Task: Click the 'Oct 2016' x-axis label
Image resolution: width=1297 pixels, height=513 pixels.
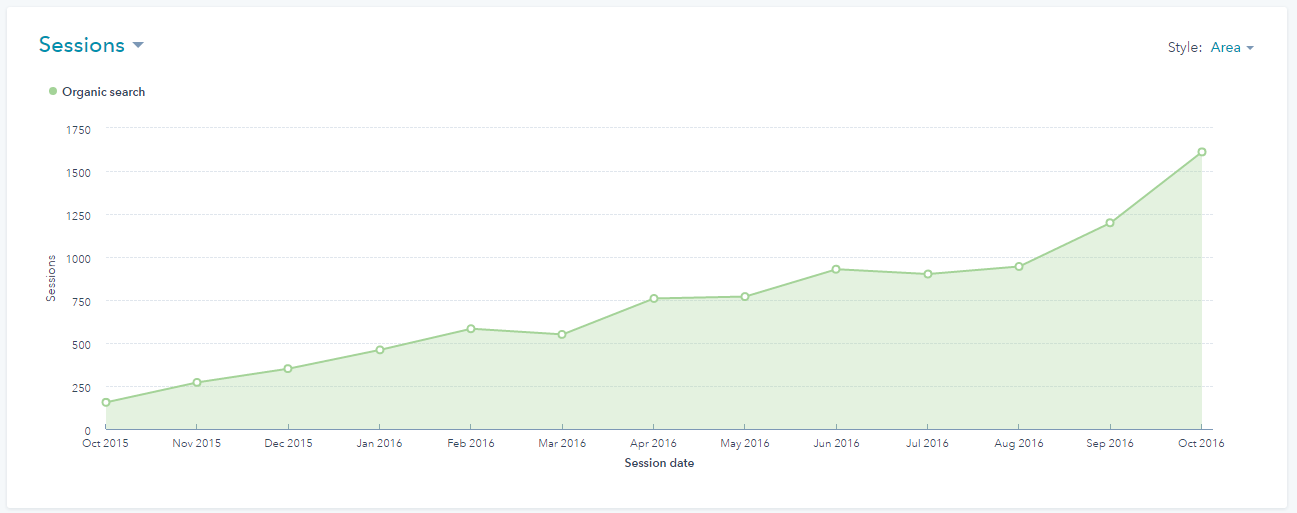Action: (x=1201, y=443)
